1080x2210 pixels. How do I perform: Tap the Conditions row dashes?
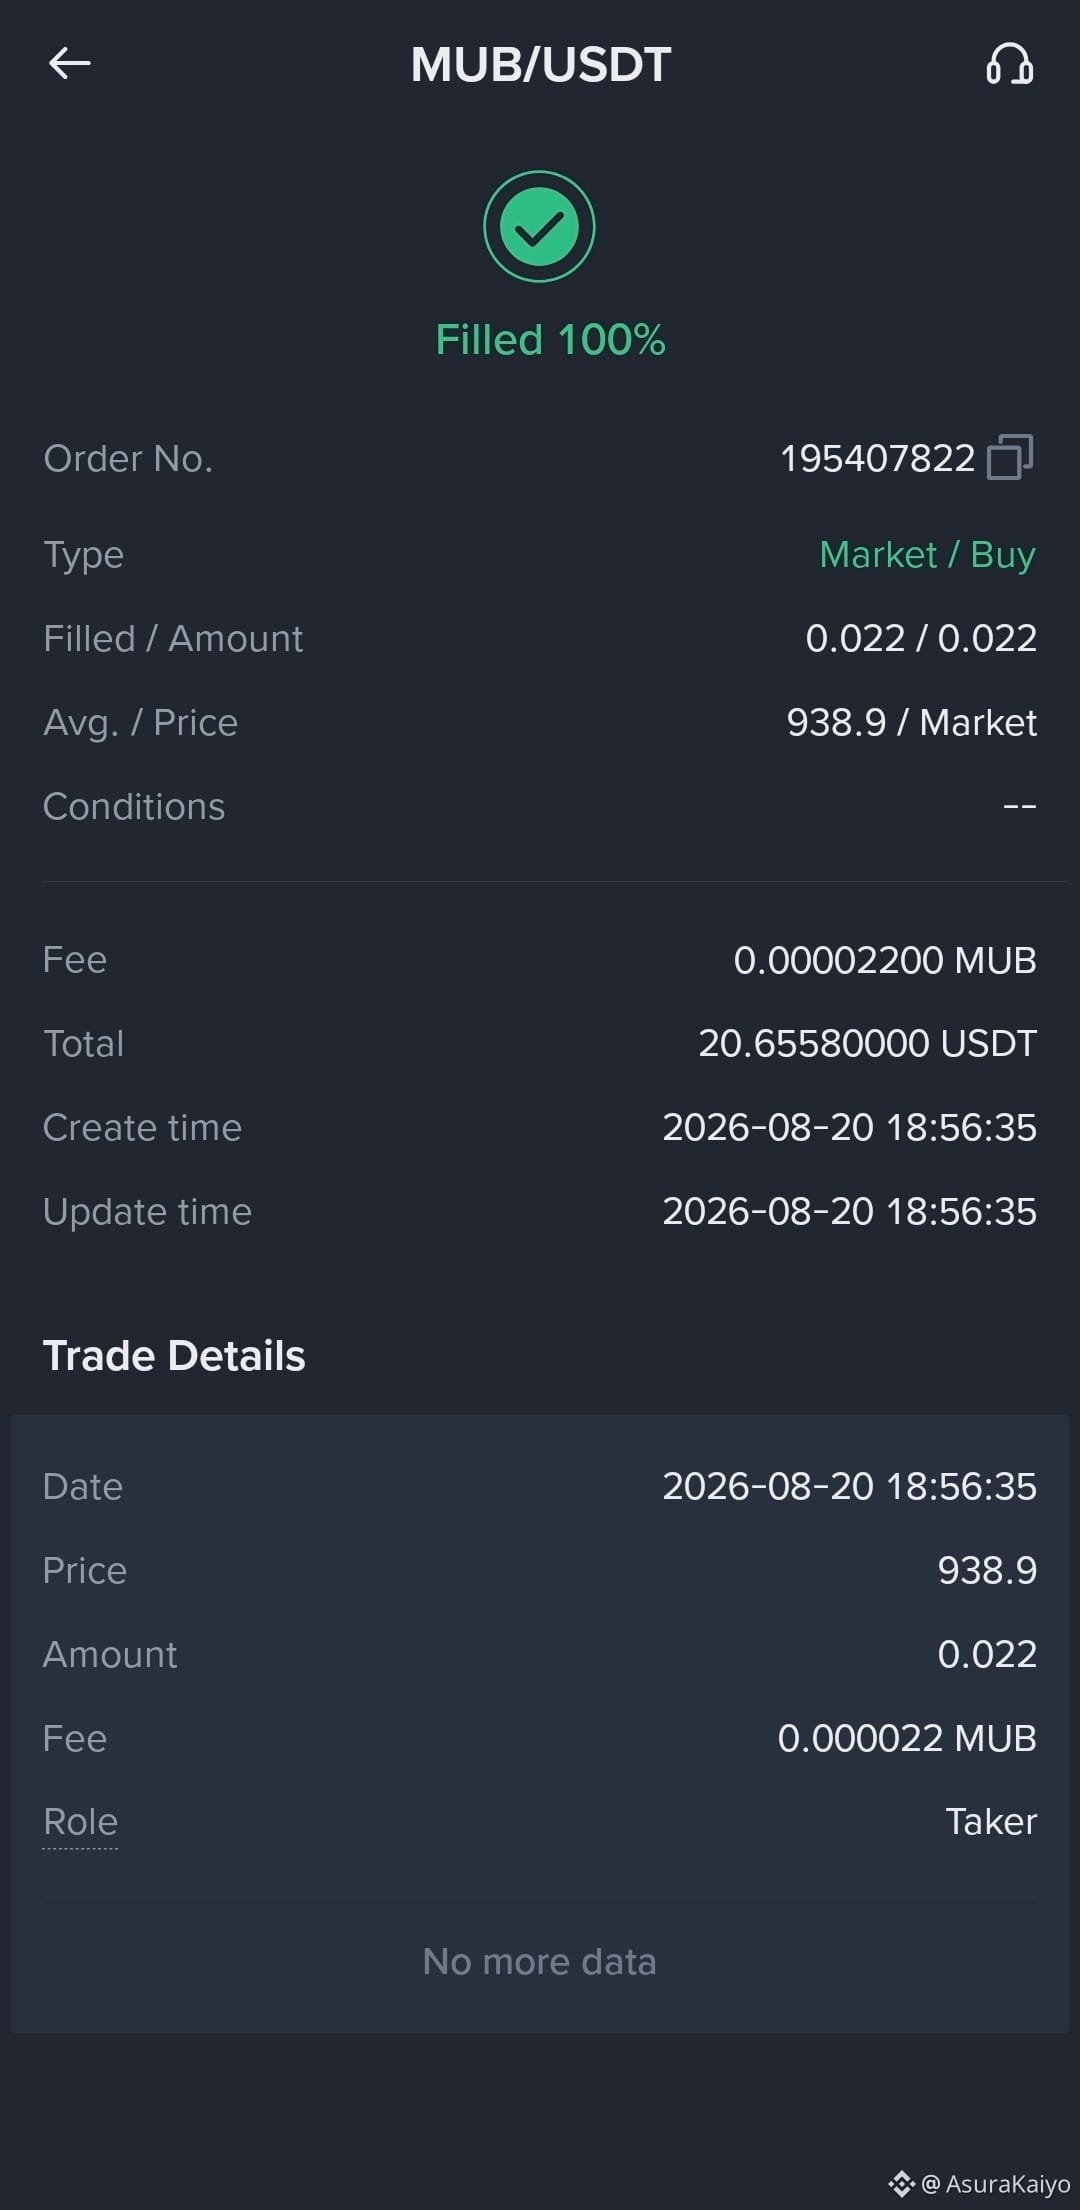(x=1019, y=806)
